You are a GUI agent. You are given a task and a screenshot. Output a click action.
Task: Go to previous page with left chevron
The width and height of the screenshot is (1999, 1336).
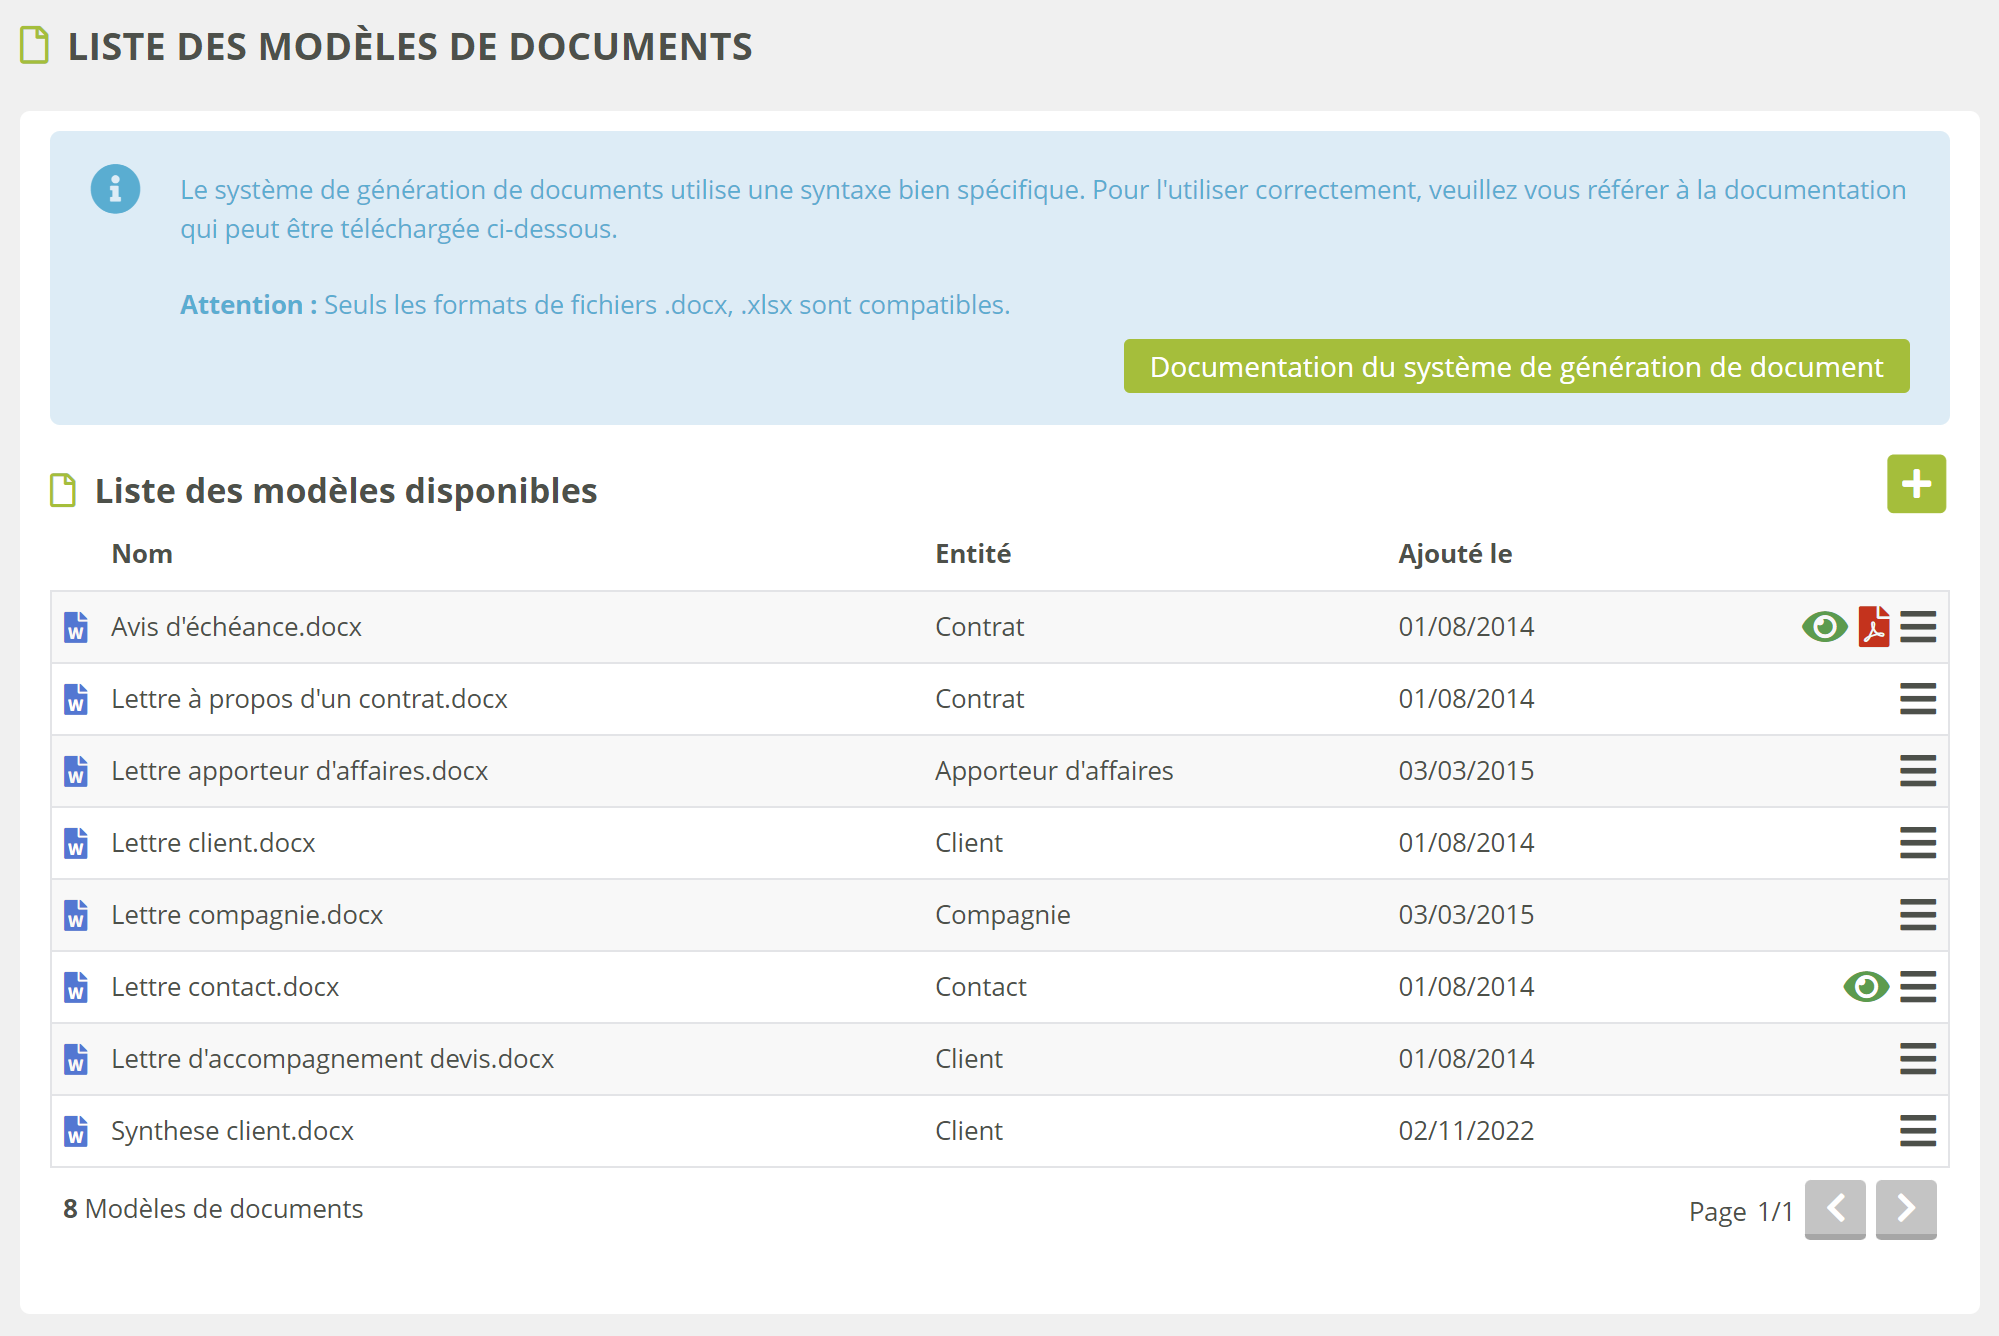1834,1208
